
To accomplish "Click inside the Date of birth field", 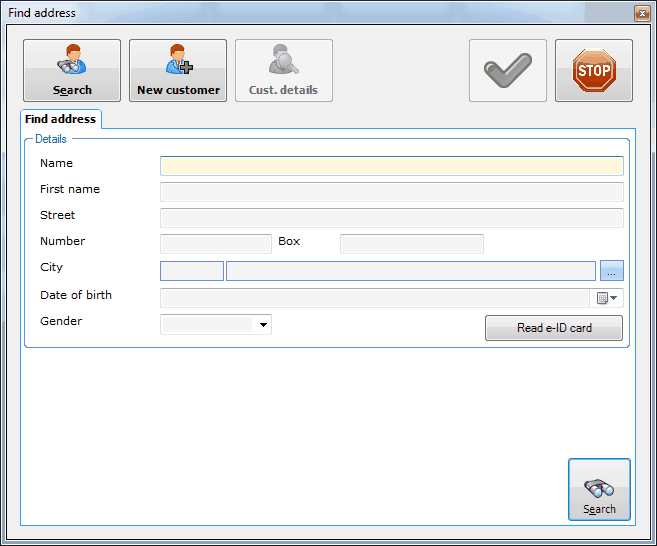I will point(376,297).
